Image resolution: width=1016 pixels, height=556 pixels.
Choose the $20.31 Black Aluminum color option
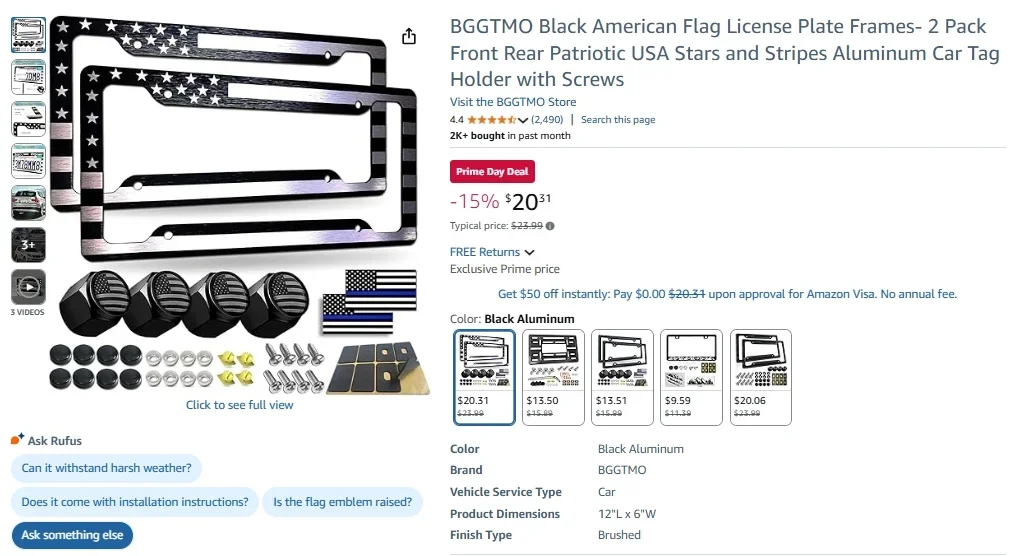[x=485, y=377]
